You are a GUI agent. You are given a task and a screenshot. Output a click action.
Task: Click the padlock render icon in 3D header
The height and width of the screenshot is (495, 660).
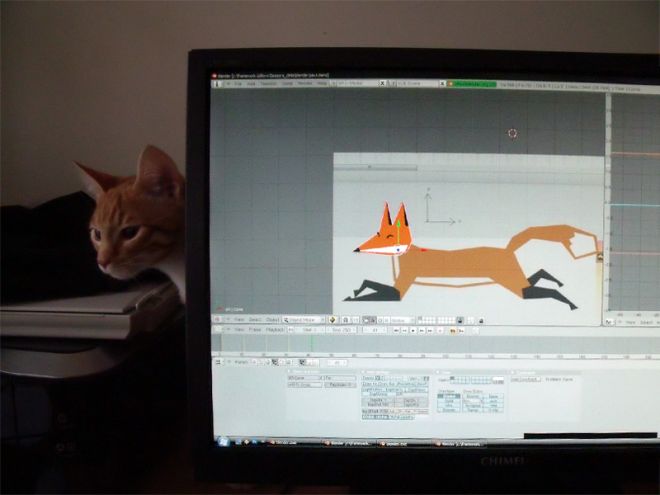tap(481, 320)
